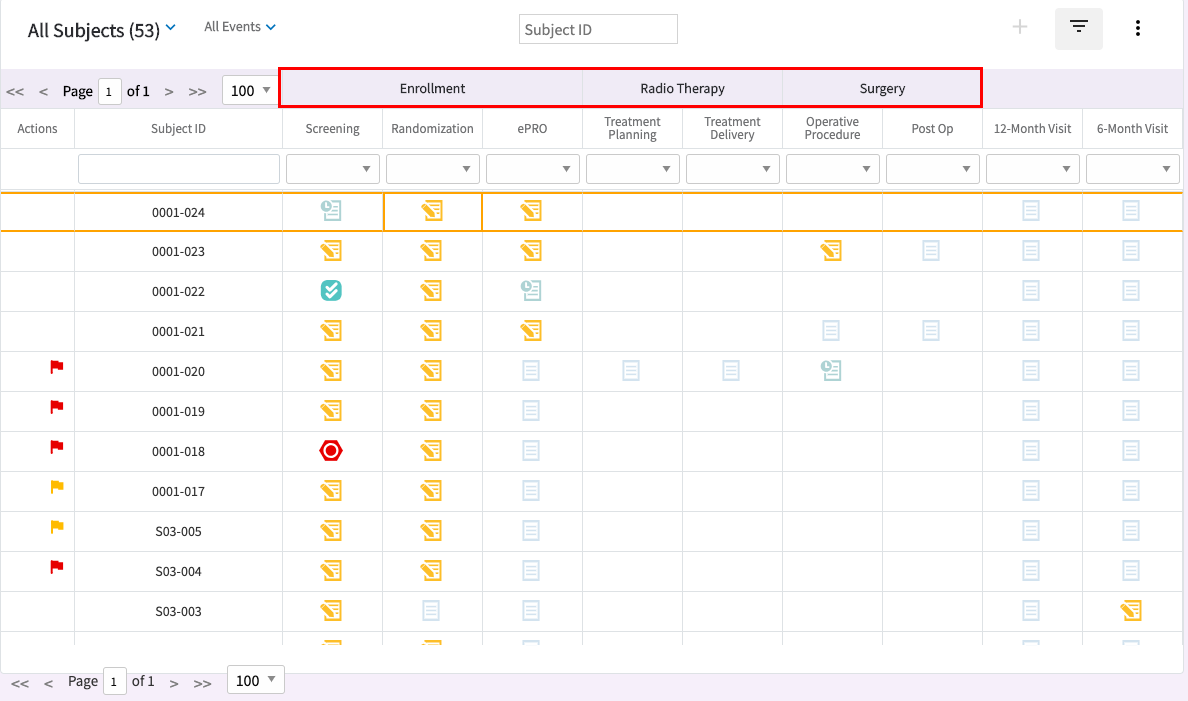Open the three-dot more options menu
The image size is (1188, 701).
(x=1137, y=28)
